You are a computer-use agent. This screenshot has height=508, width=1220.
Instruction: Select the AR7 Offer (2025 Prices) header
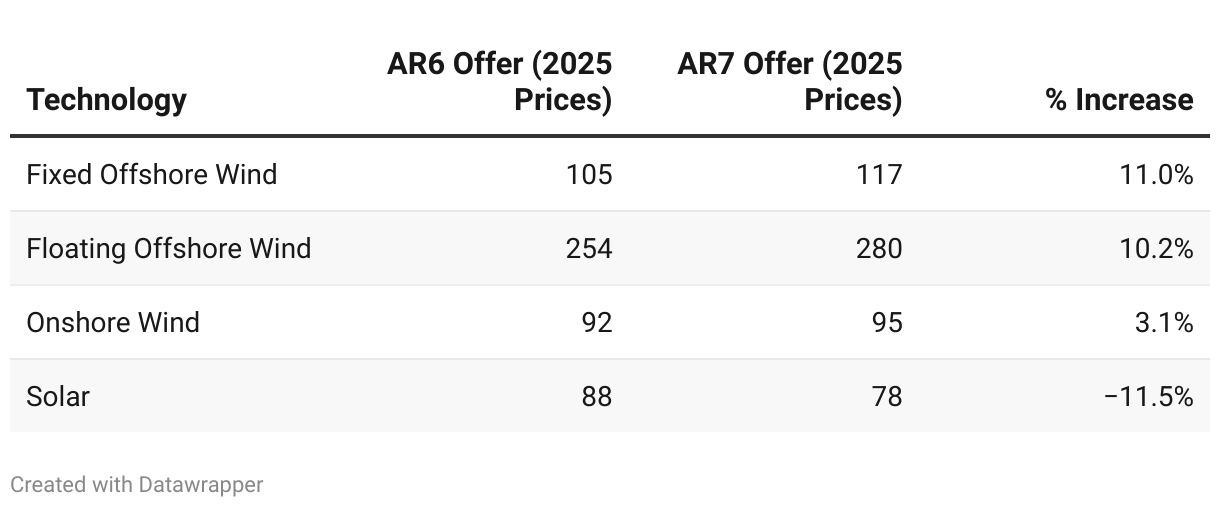click(790, 82)
